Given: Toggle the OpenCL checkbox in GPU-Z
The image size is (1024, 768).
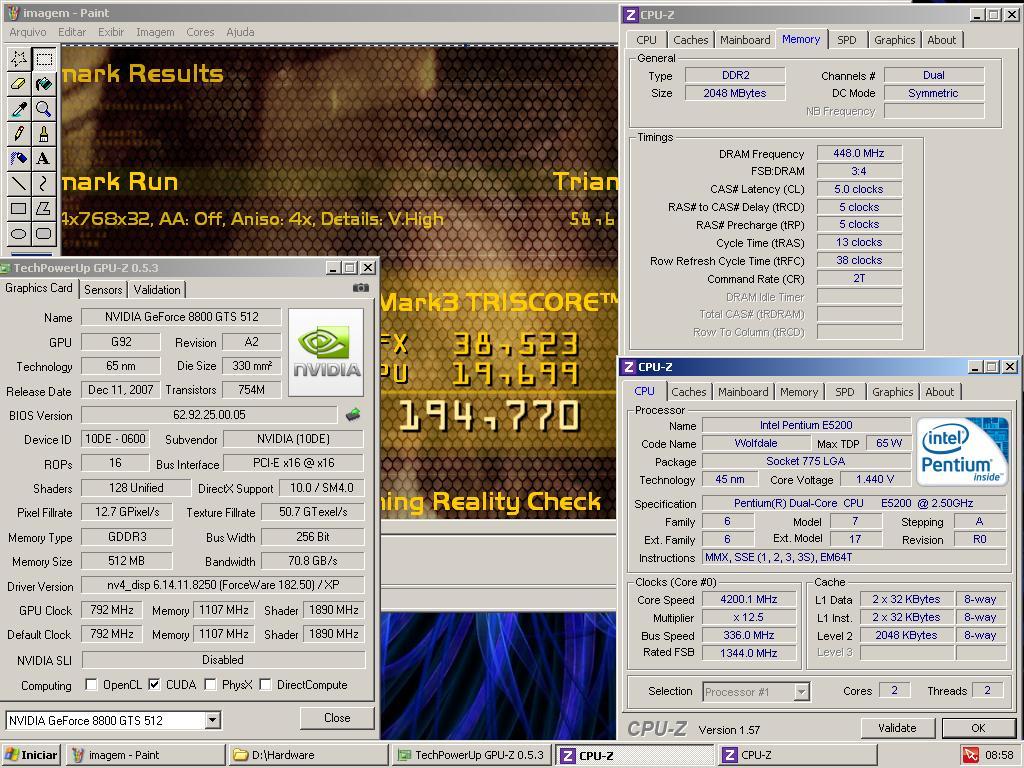Looking at the screenshot, I should 91,684.
